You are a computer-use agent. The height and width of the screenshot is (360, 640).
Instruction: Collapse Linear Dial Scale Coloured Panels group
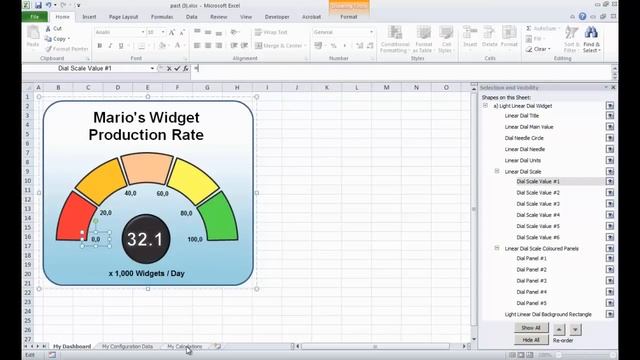497,248
